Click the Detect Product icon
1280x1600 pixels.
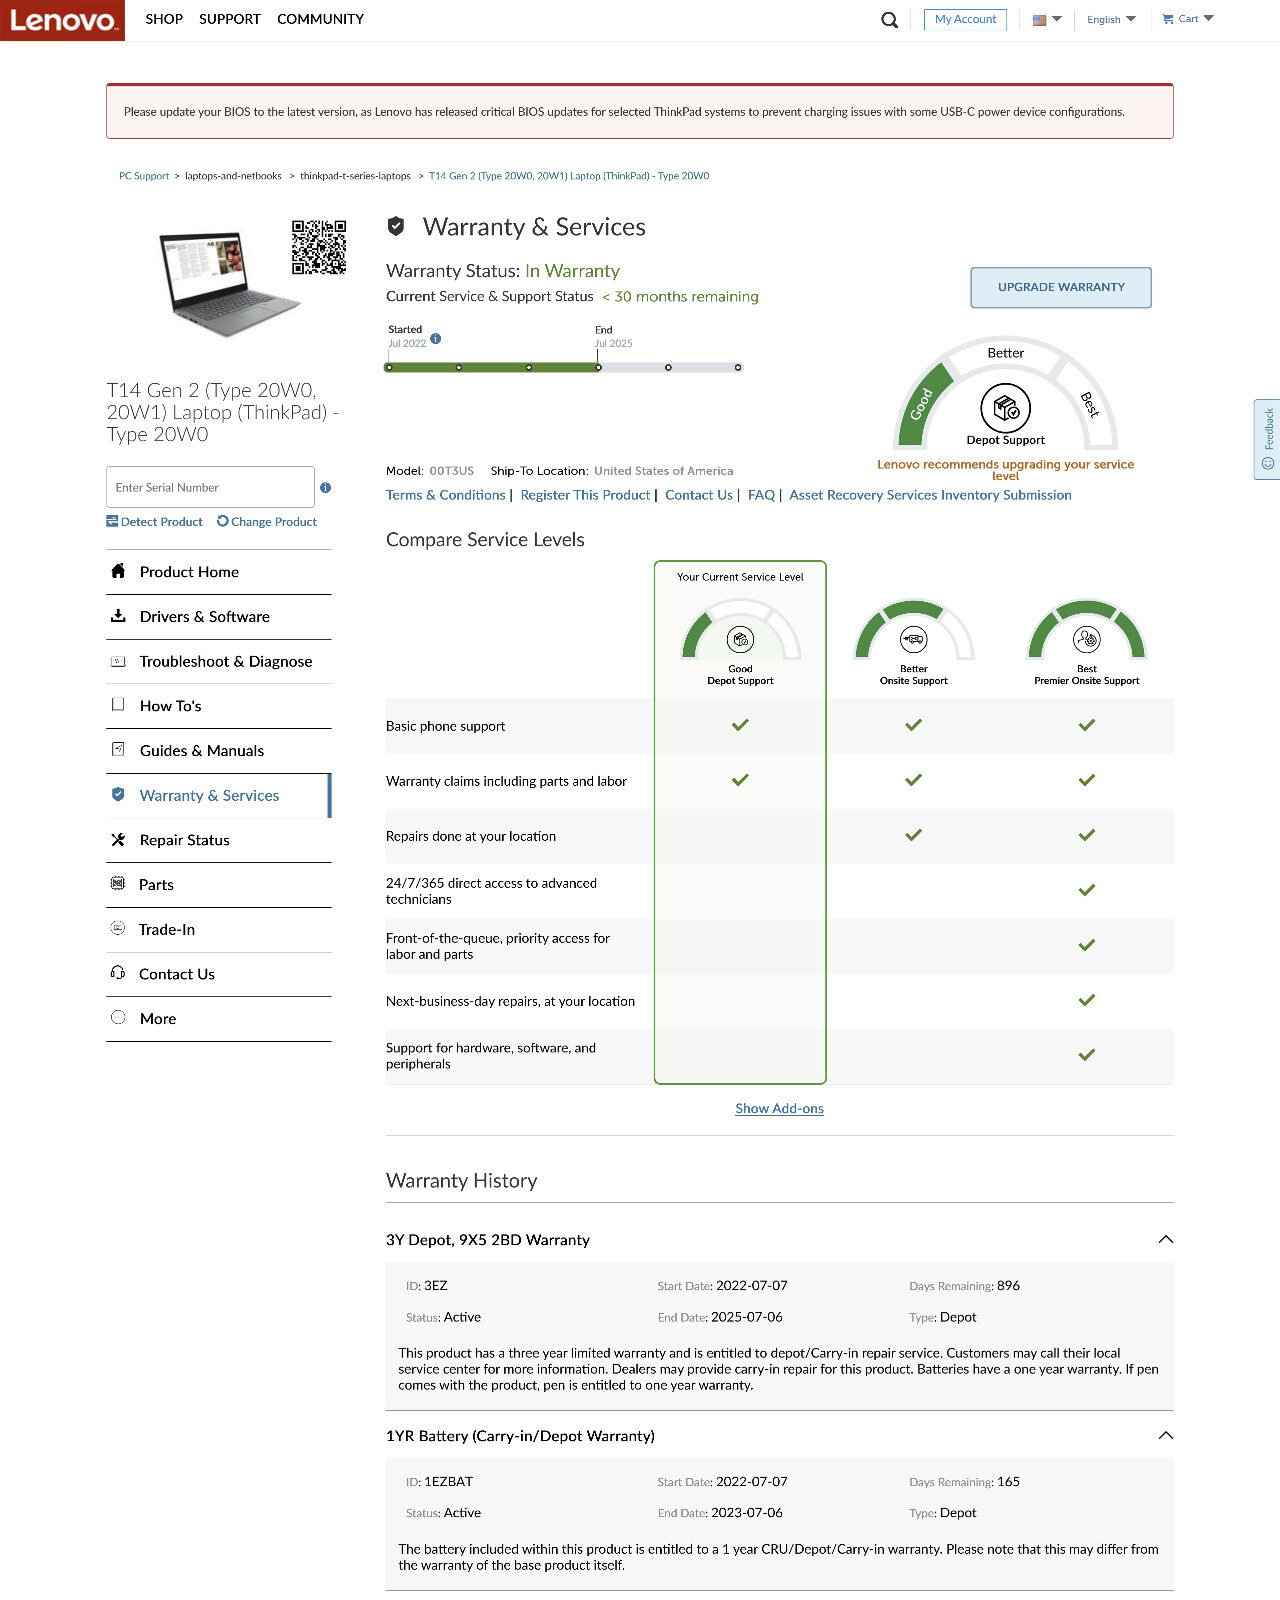(112, 521)
